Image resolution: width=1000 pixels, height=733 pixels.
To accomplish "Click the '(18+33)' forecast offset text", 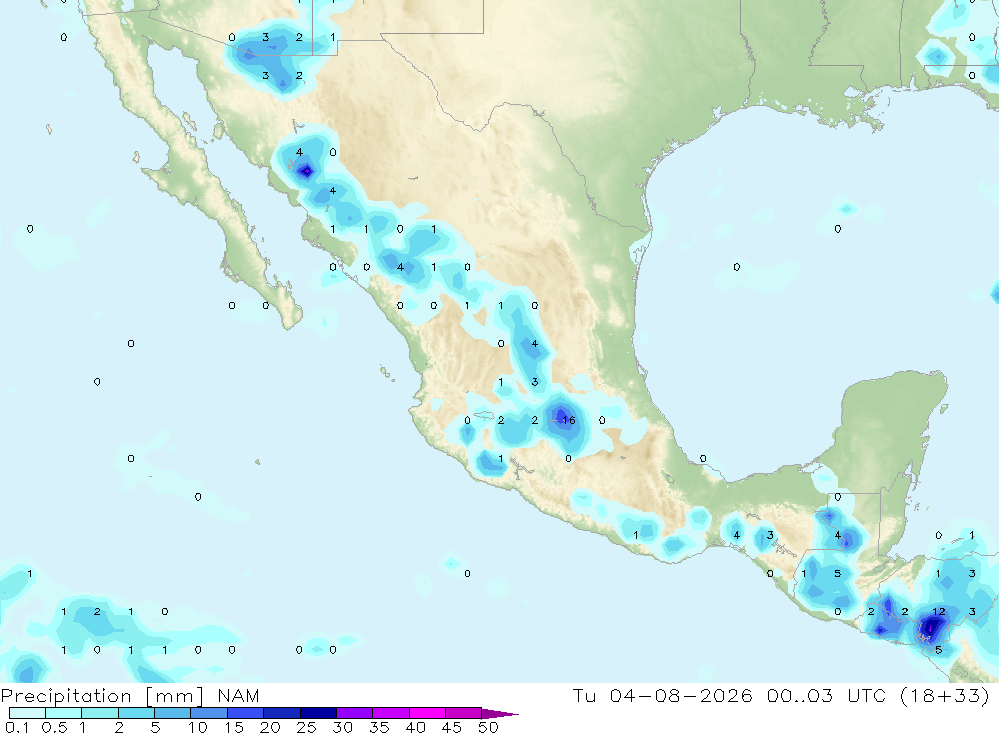I will pyautogui.click(x=945, y=695).
